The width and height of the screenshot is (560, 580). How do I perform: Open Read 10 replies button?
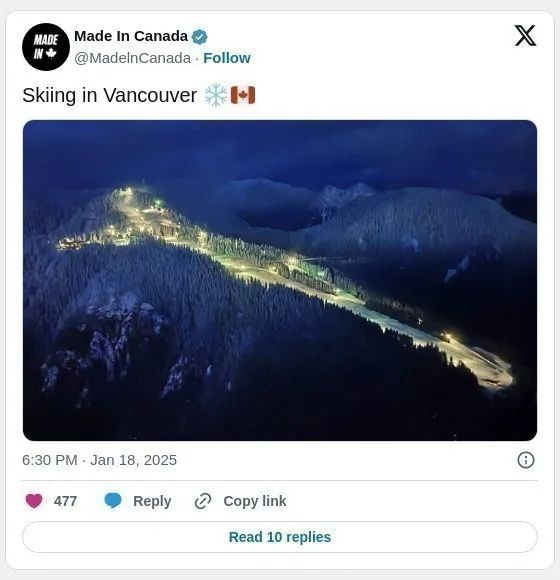coord(280,537)
